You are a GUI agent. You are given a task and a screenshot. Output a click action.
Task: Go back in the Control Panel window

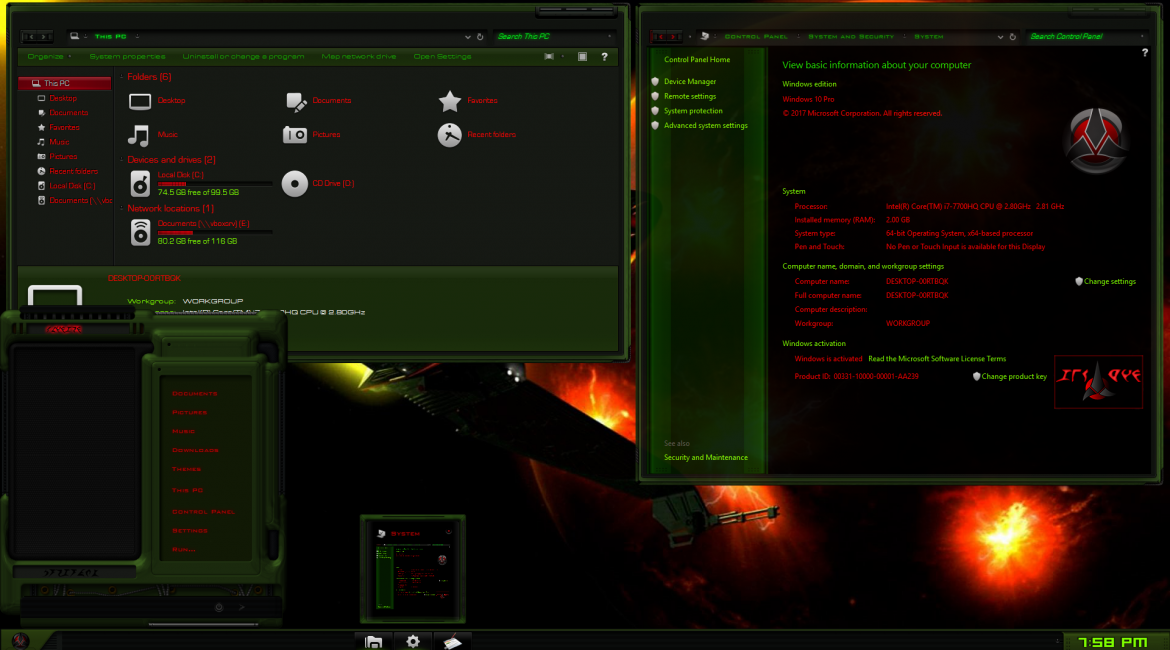click(660, 36)
